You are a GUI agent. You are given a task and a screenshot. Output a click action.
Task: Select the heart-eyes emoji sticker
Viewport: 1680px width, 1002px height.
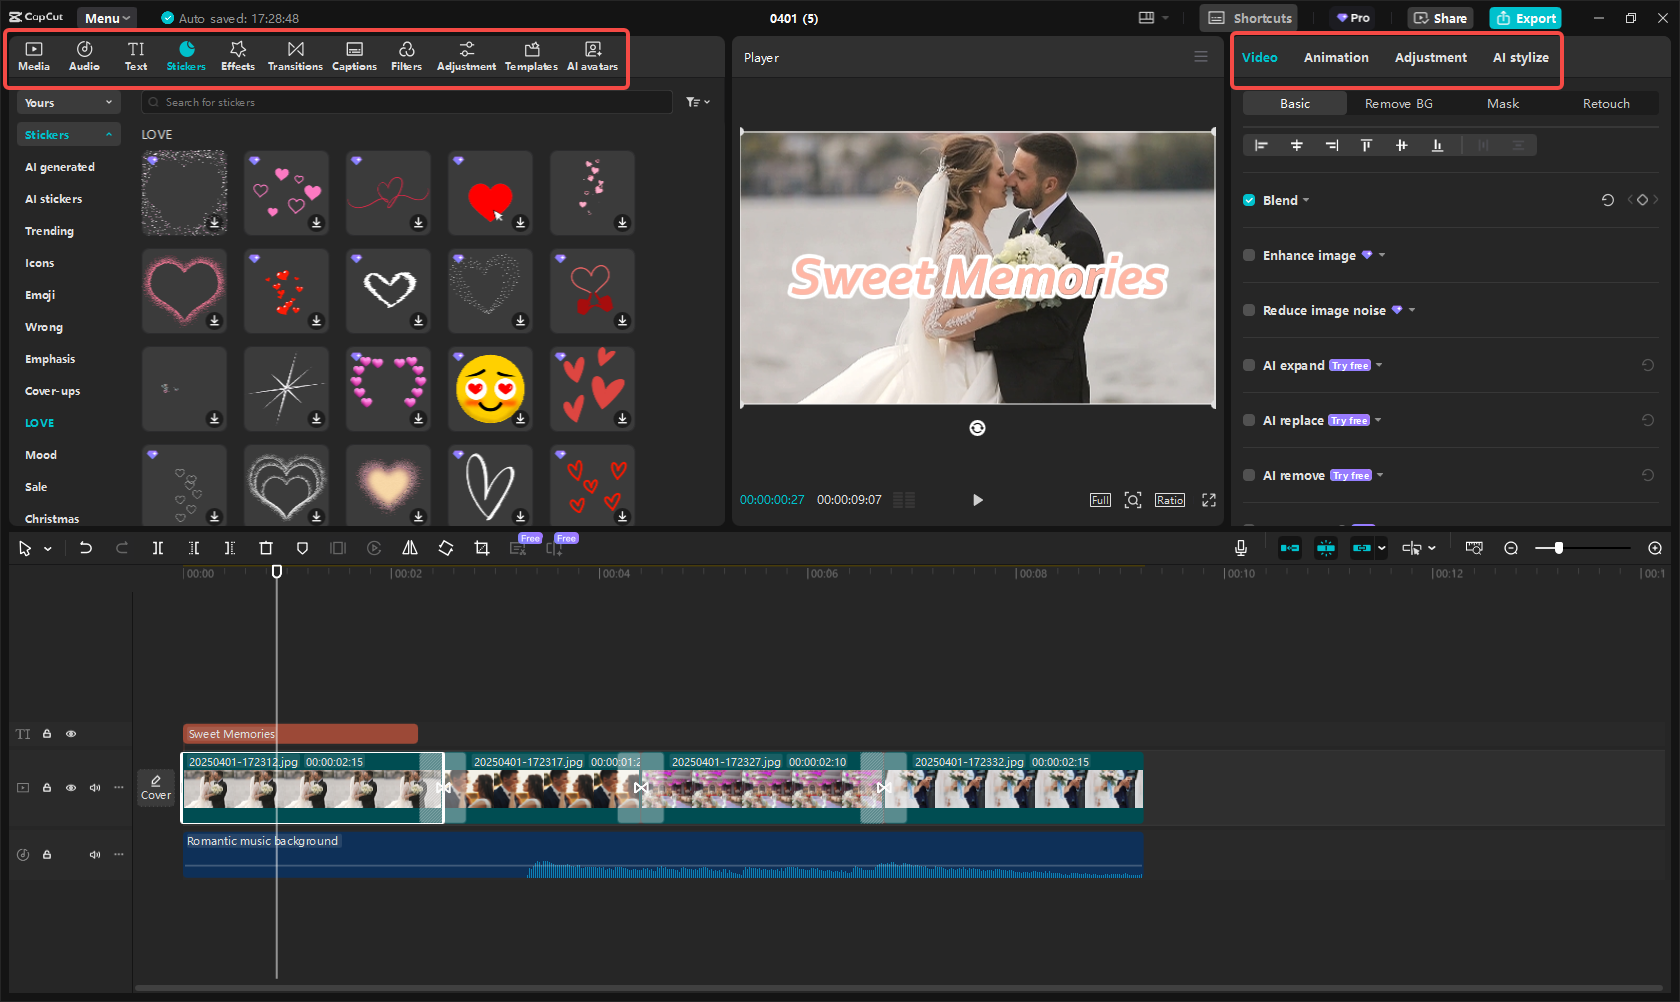pos(490,388)
